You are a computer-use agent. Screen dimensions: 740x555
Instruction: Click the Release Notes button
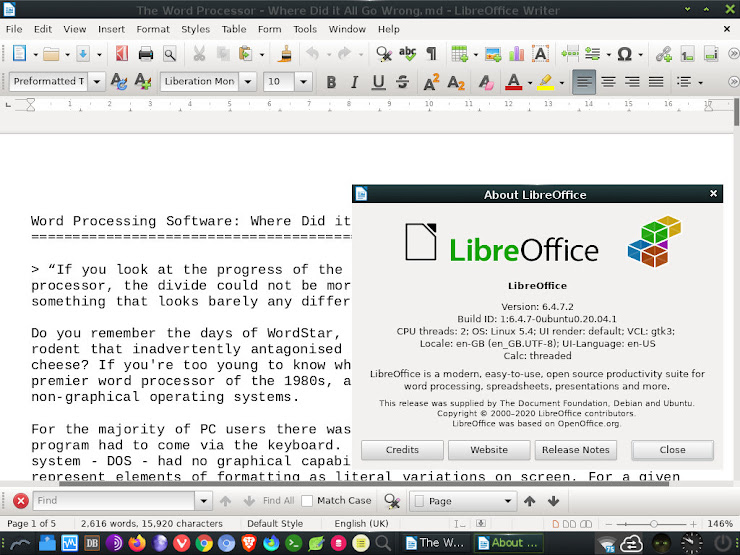point(576,450)
